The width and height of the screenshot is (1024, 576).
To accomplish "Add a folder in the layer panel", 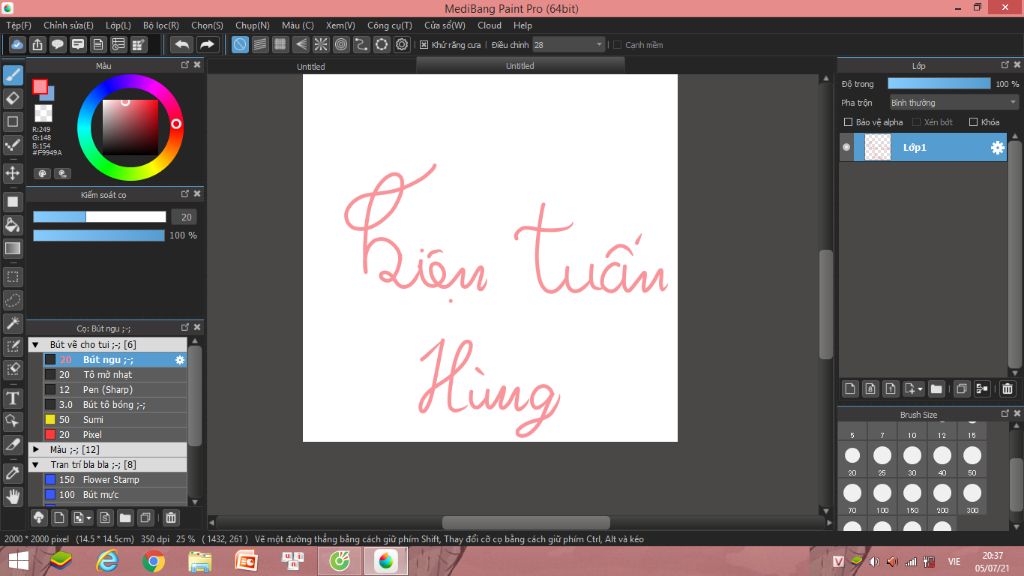I will 936,389.
